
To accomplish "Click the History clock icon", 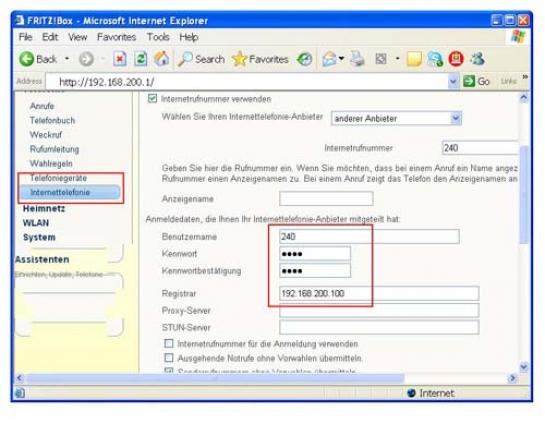I will [304, 59].
